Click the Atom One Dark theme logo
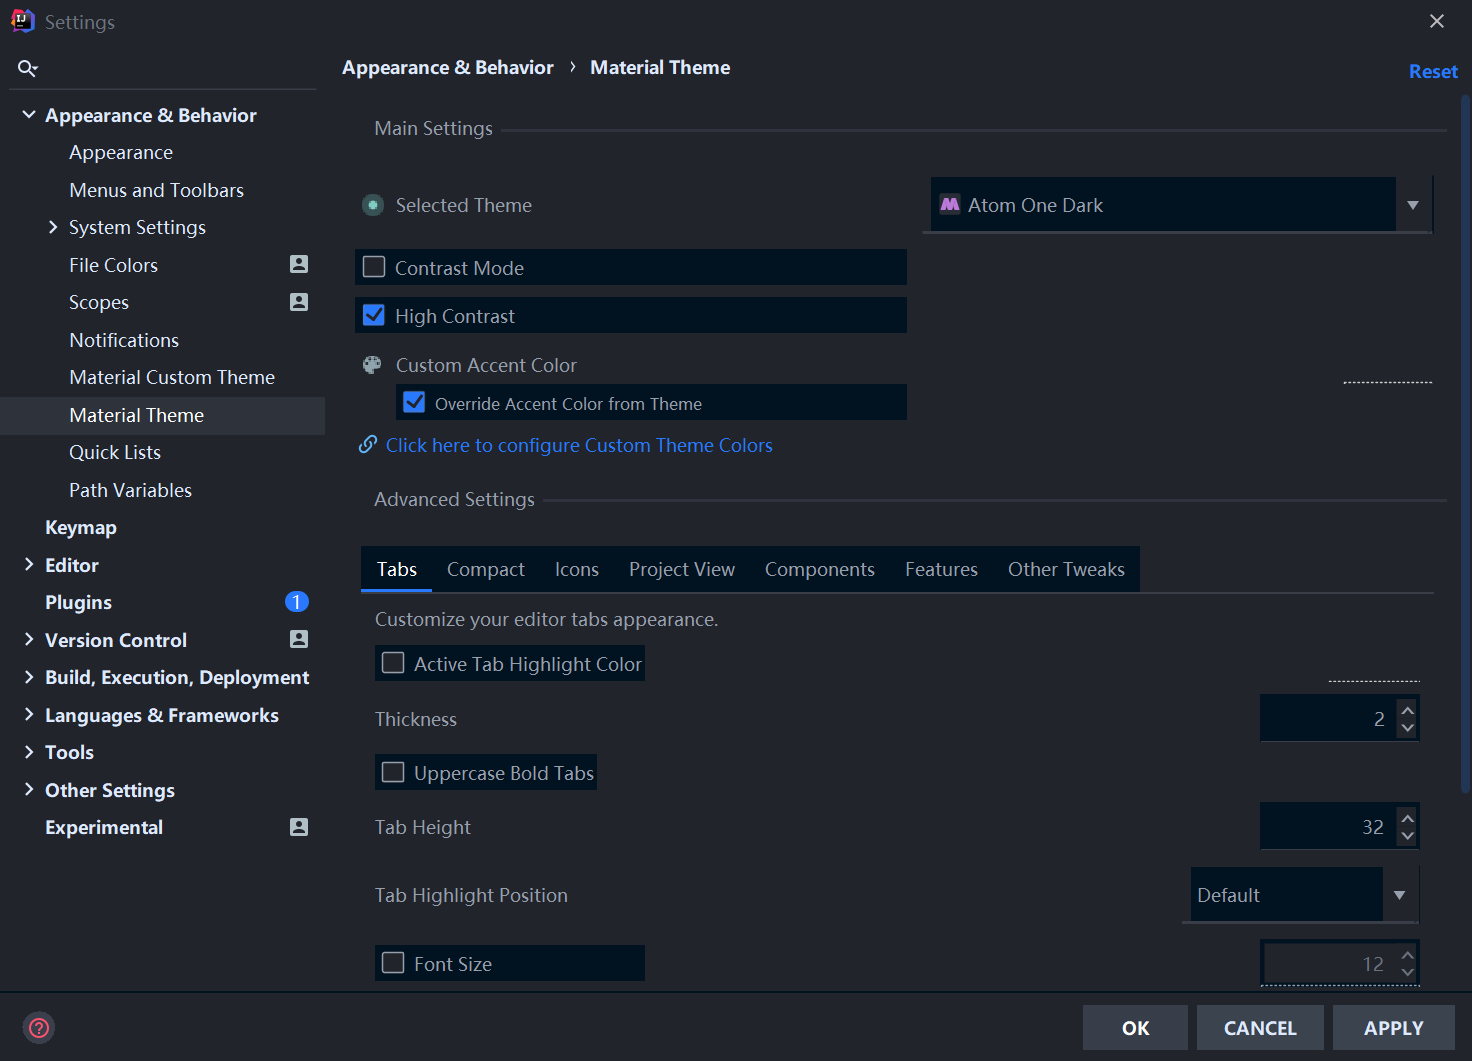1472x1061 pixels. pyautogui.click(x=950, y=204)
